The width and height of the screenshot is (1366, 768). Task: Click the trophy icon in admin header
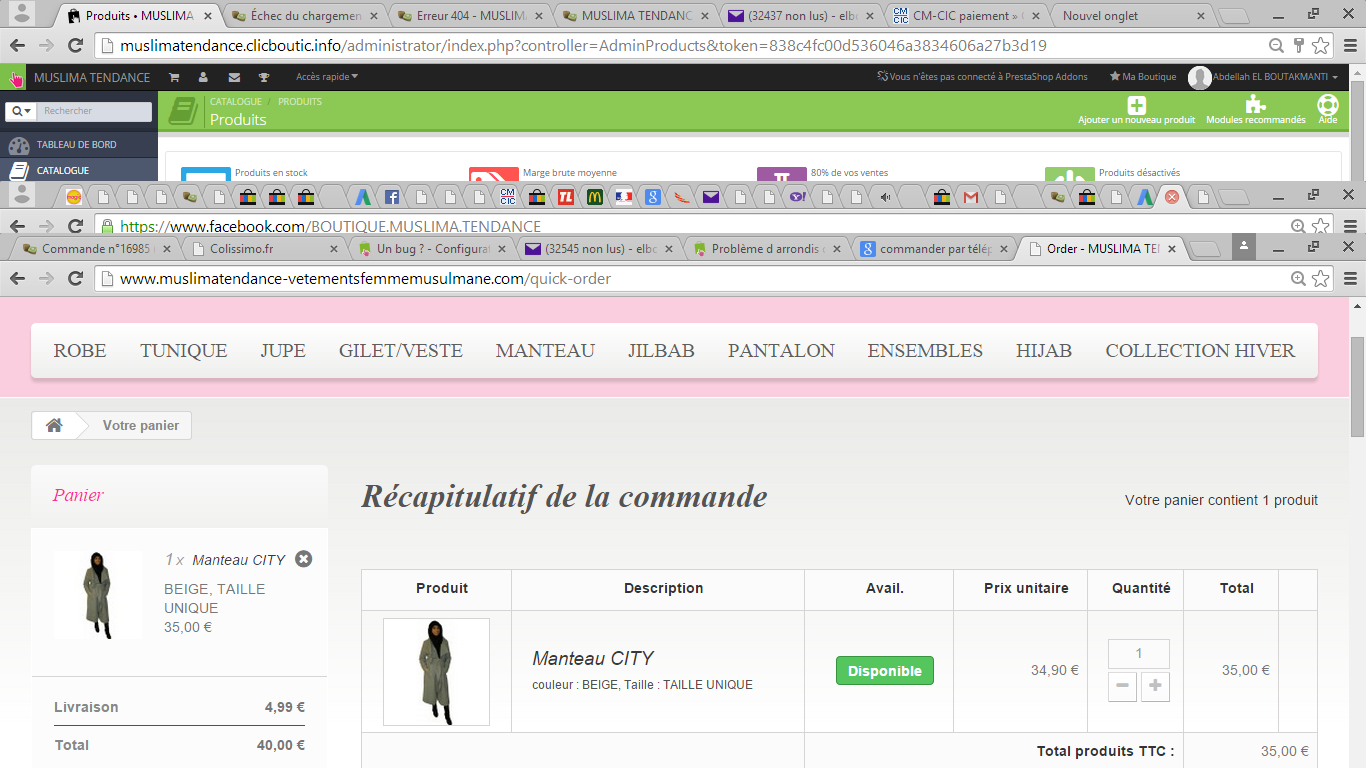(264, 77)
